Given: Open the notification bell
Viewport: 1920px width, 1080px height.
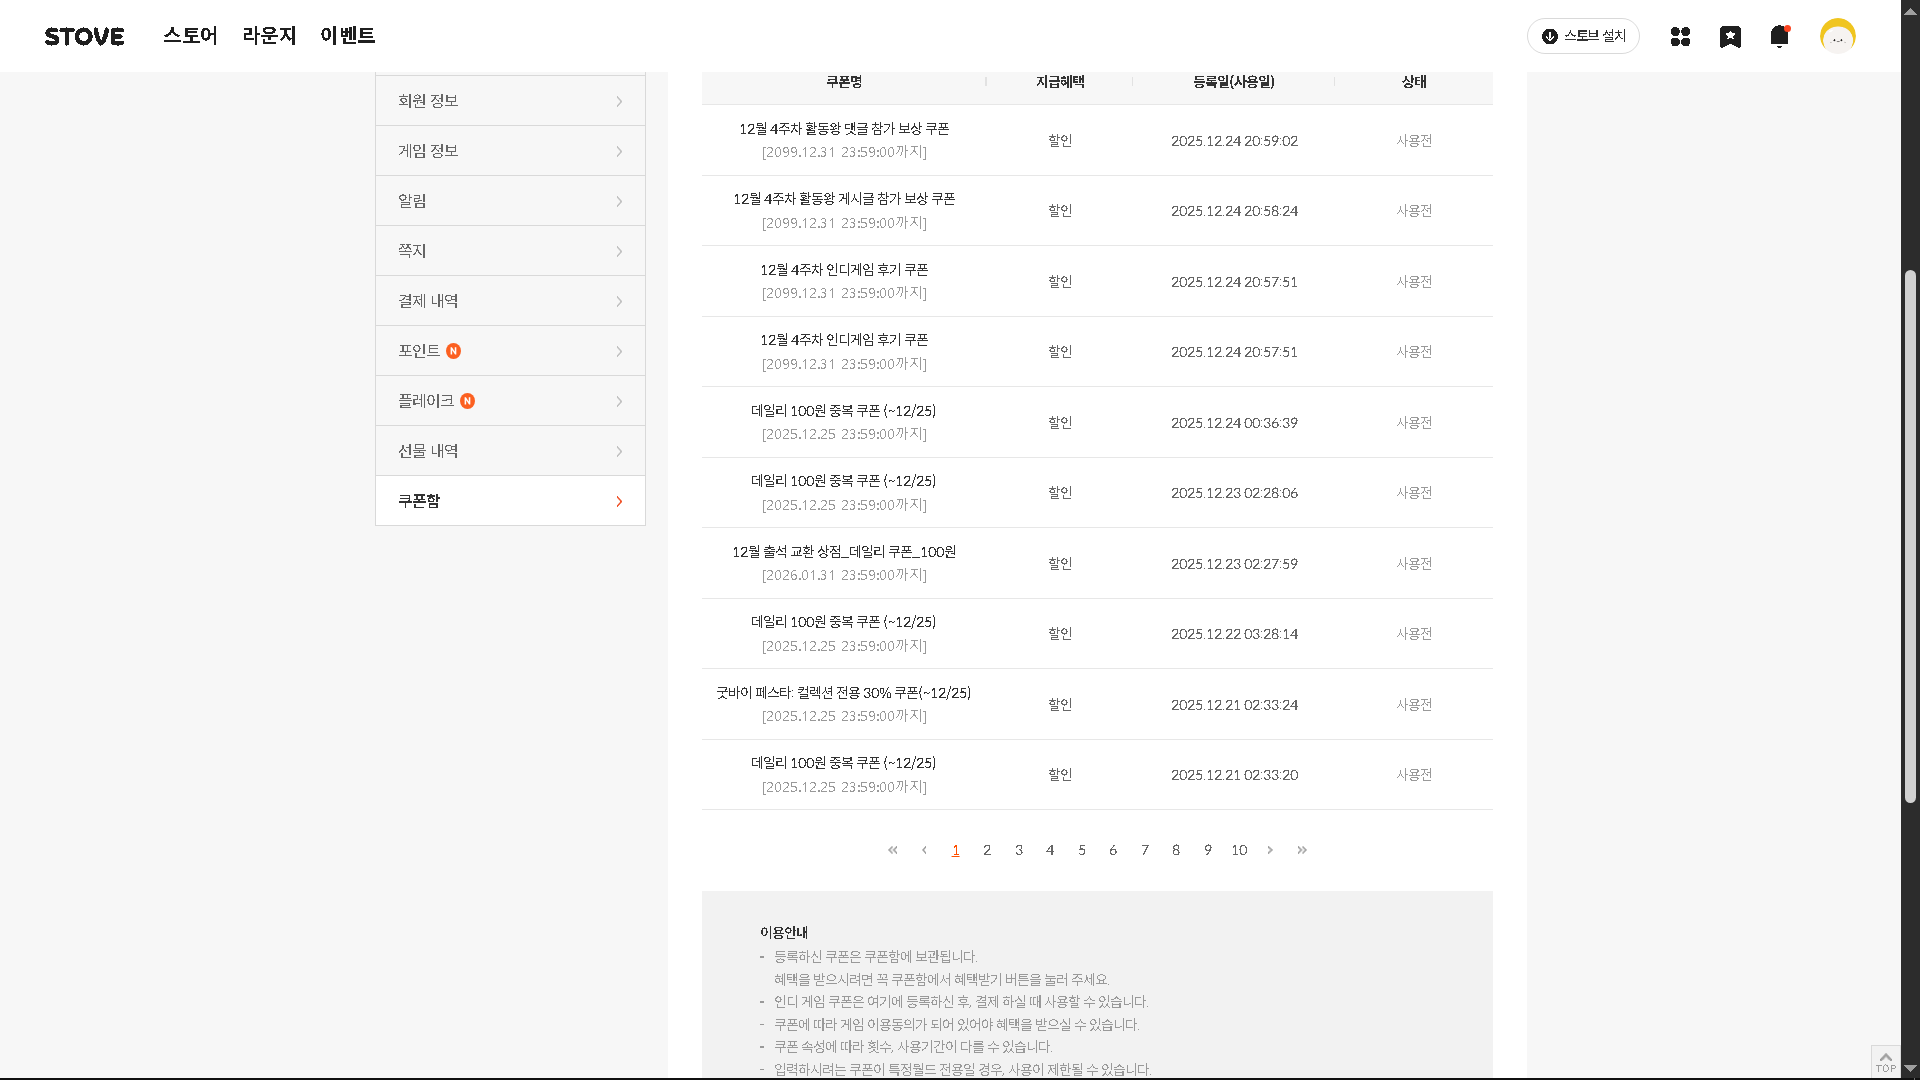Looking at the screenshot, I should (1779, 36).
